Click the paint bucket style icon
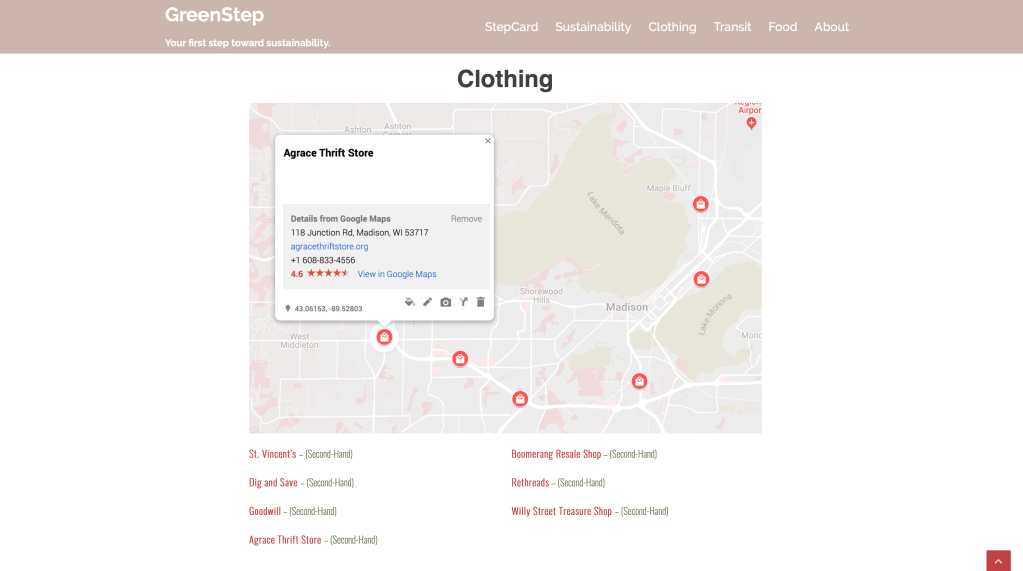The width and height of the screenshot is (1023, 571). (x=409, y=302)
